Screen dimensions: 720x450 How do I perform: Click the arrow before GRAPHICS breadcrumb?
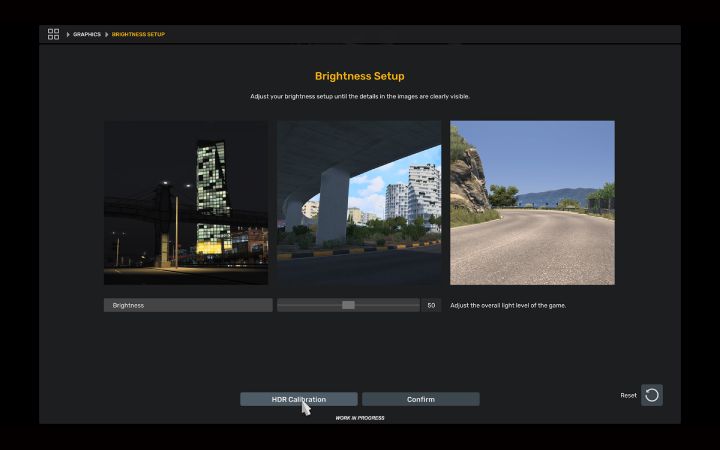68,34
